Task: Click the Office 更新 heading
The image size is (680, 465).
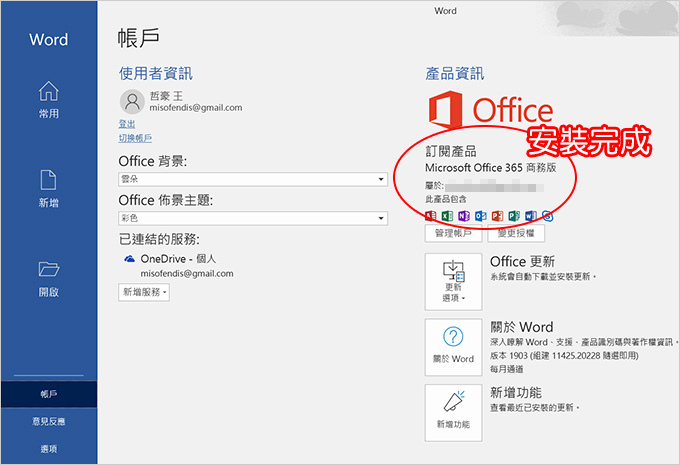Action: pyautogui.click(x=523, y=262)
